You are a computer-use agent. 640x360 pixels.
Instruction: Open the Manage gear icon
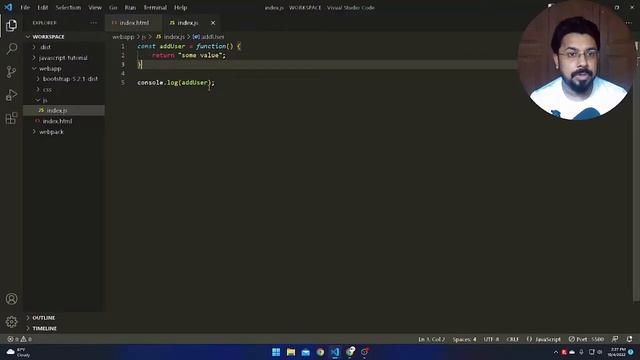point(11,322)
